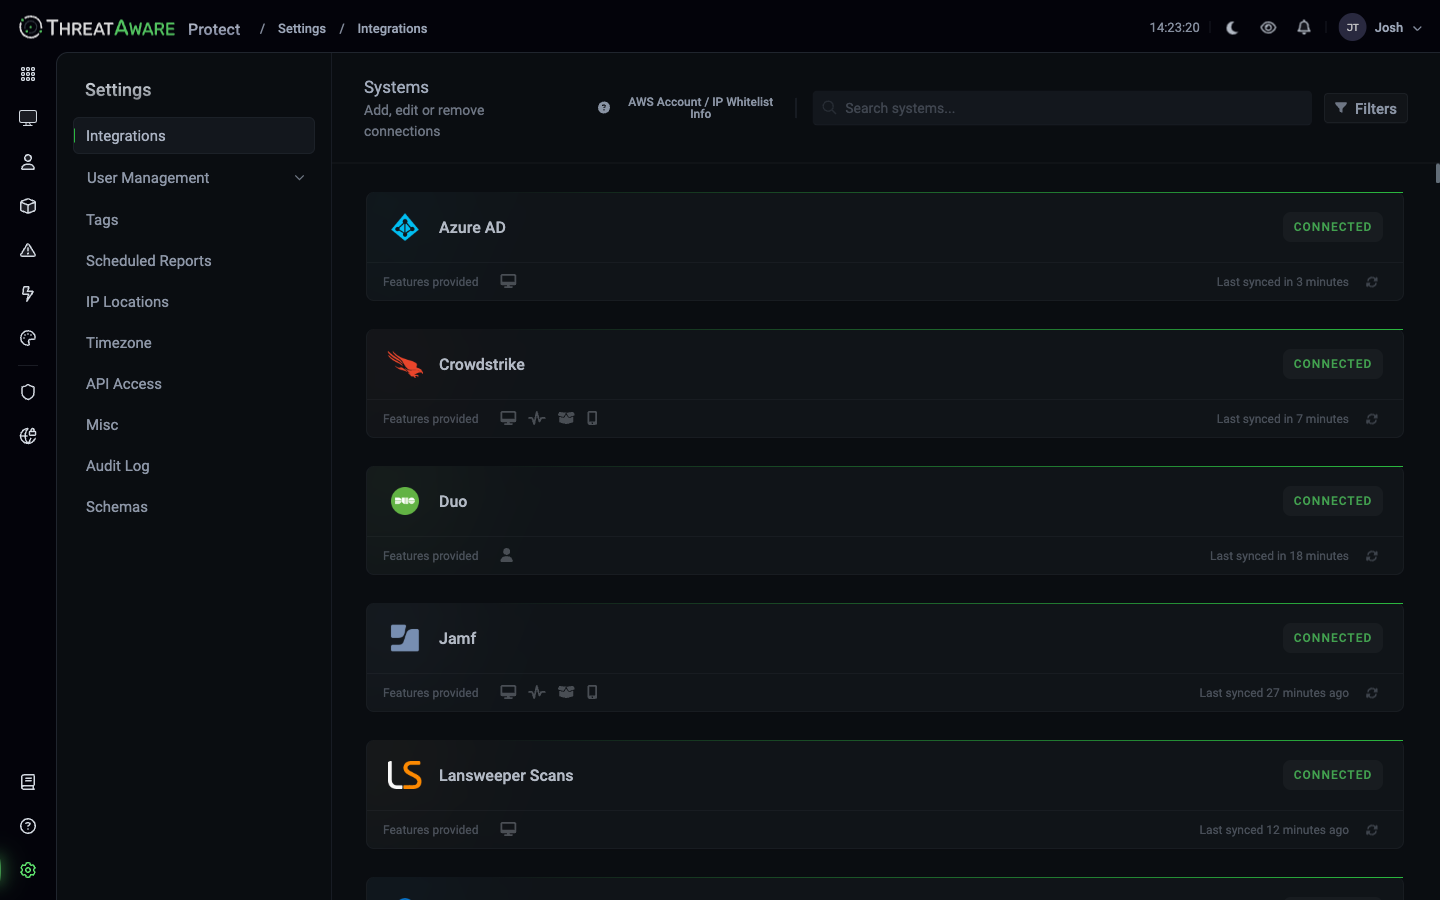This screenshot has height=900, width=1440.
Task: Click Crowdstrike mobile feature icon
Action: (592, 418)
